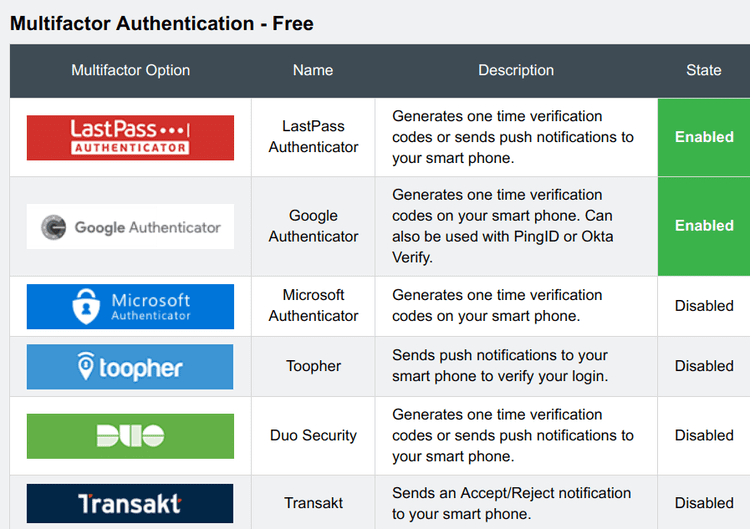Click the LastPass Authenticator logo

pos(130,138)
